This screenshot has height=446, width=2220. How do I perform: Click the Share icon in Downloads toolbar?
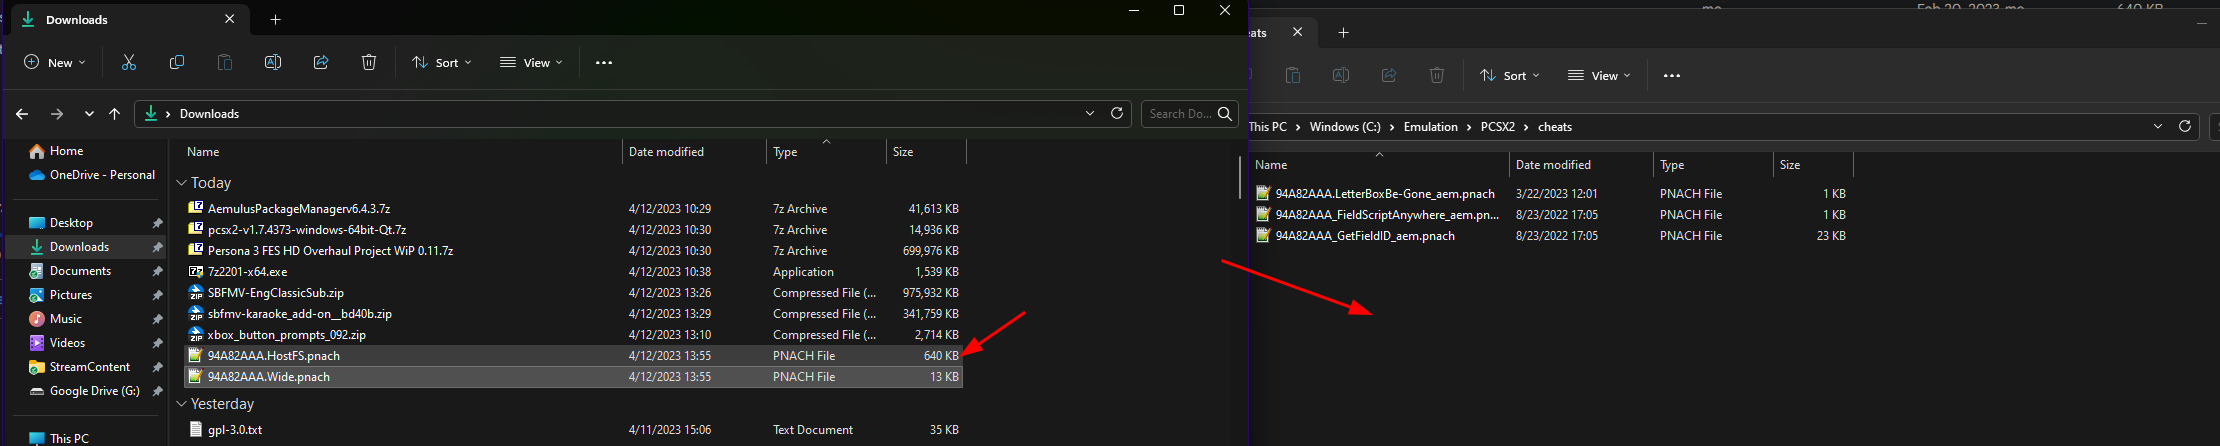point(321,62)
